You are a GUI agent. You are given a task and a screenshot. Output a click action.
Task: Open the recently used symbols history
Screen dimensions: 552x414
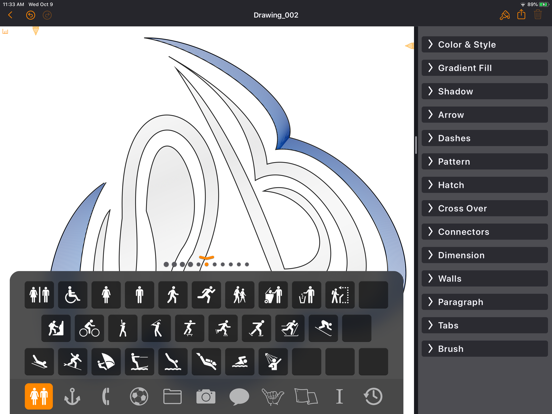point(373,396)
